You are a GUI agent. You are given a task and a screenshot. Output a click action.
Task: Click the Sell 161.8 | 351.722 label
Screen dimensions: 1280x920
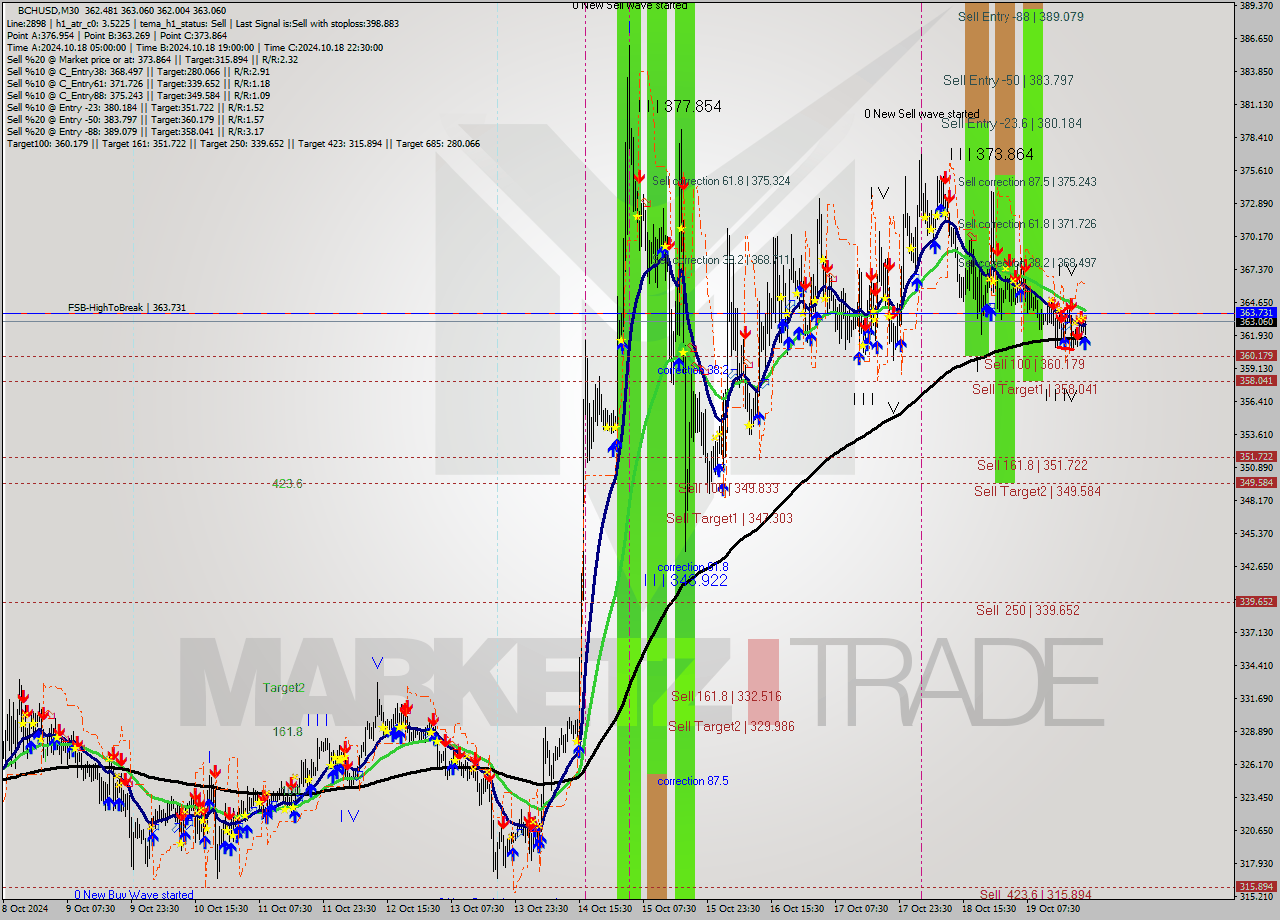point(1032,465)
